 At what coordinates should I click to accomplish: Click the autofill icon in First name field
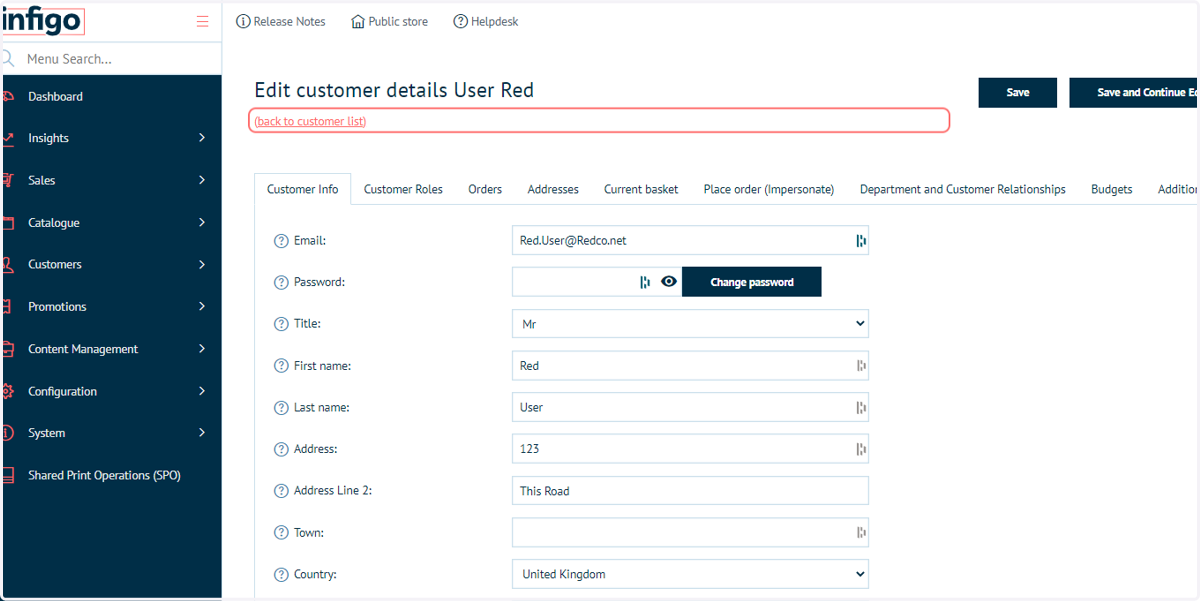coord(861,366)
